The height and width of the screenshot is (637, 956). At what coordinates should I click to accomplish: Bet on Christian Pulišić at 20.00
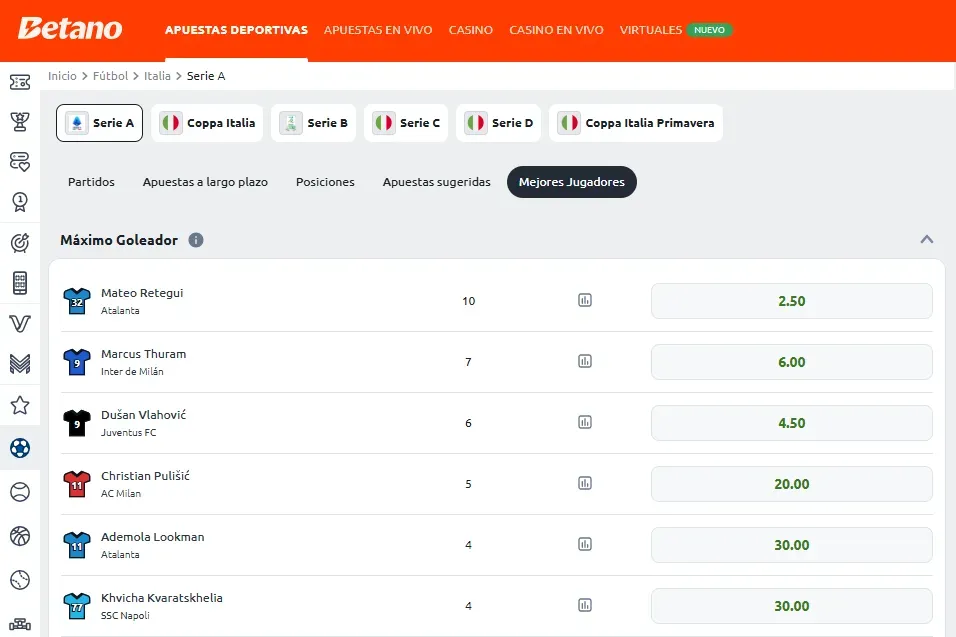(791, 484)
